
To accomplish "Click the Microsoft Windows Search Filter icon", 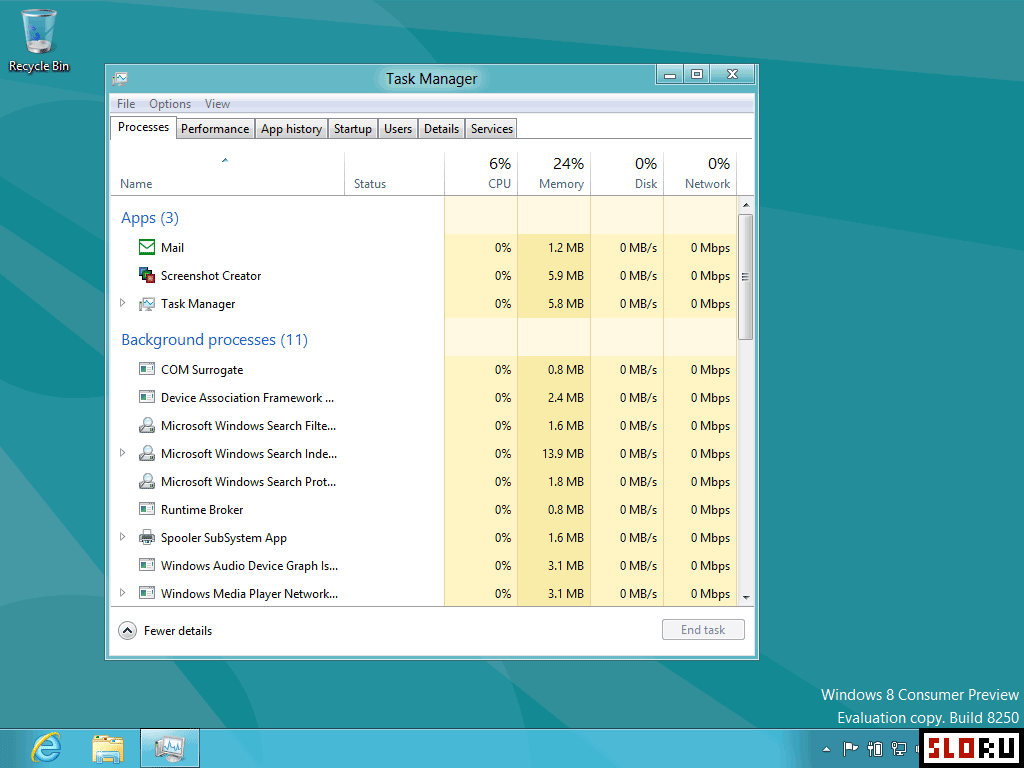I will click(147, 426).
